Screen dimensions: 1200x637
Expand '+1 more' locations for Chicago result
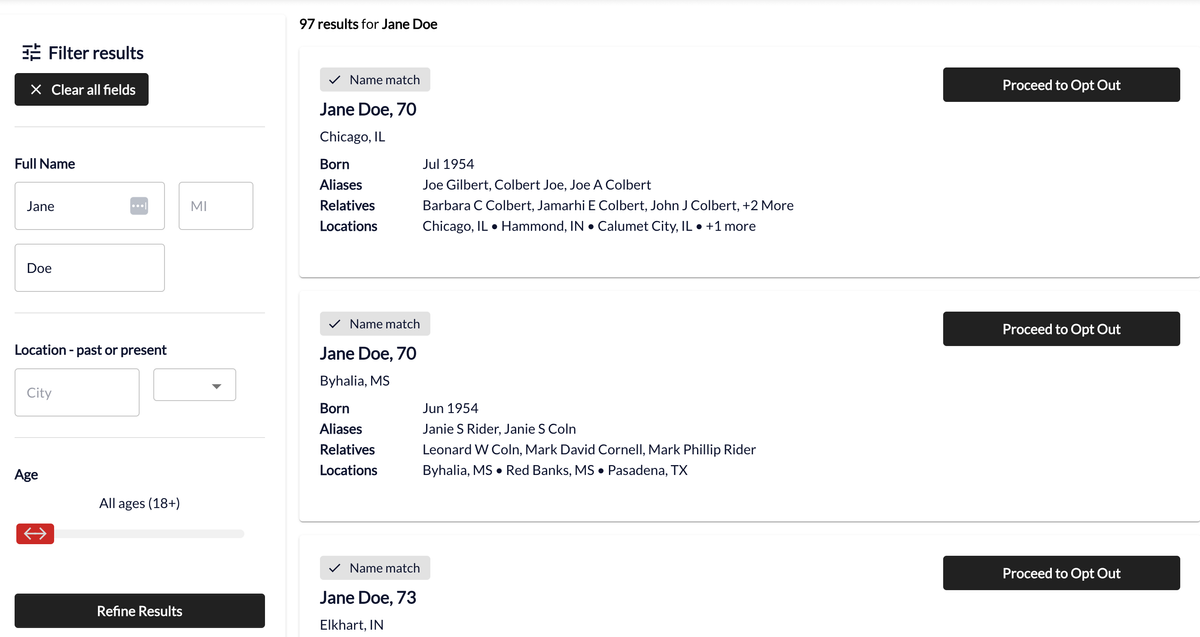pos(730,227)
